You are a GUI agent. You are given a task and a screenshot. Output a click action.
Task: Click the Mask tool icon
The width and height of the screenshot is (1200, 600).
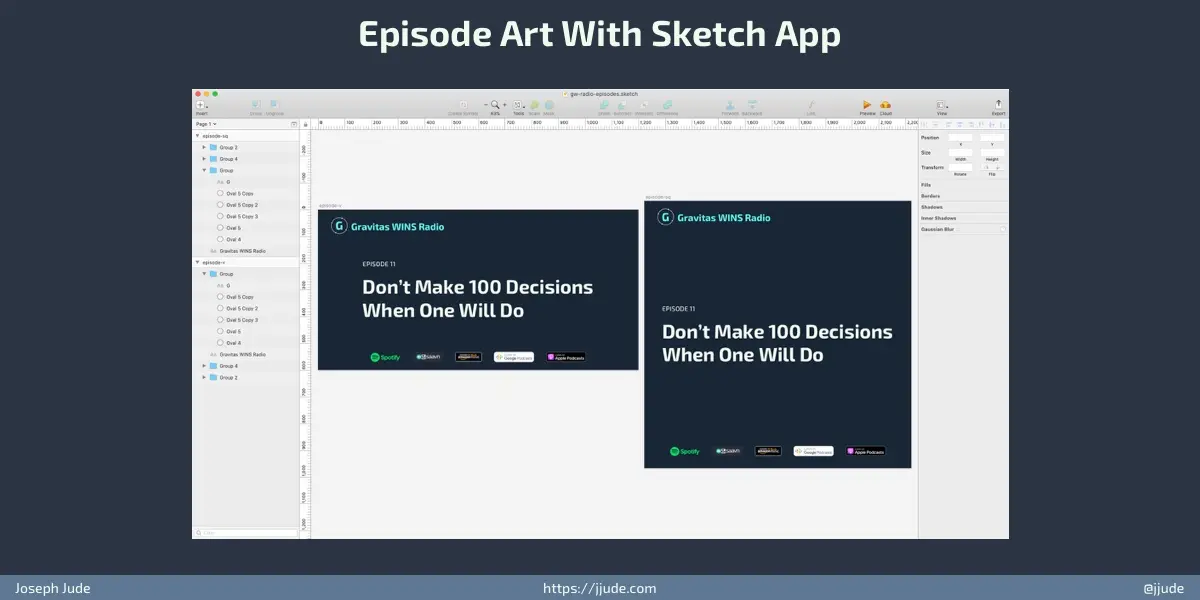tap(549, 105)
